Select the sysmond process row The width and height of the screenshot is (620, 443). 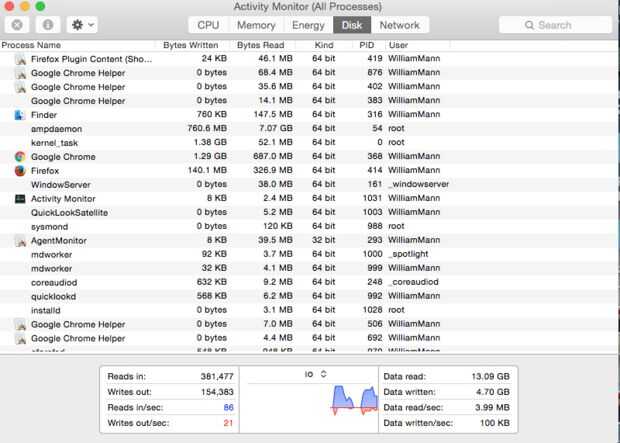308,227
